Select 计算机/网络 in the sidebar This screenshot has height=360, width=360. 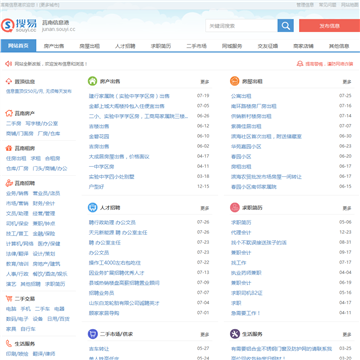tap(20, 244)
